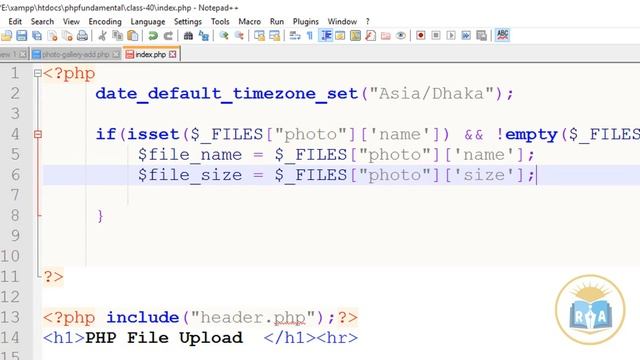Click the Zoom Out toolbar icon
The width and height of the screenshot is (640, 360).
(x=239, y=36)
